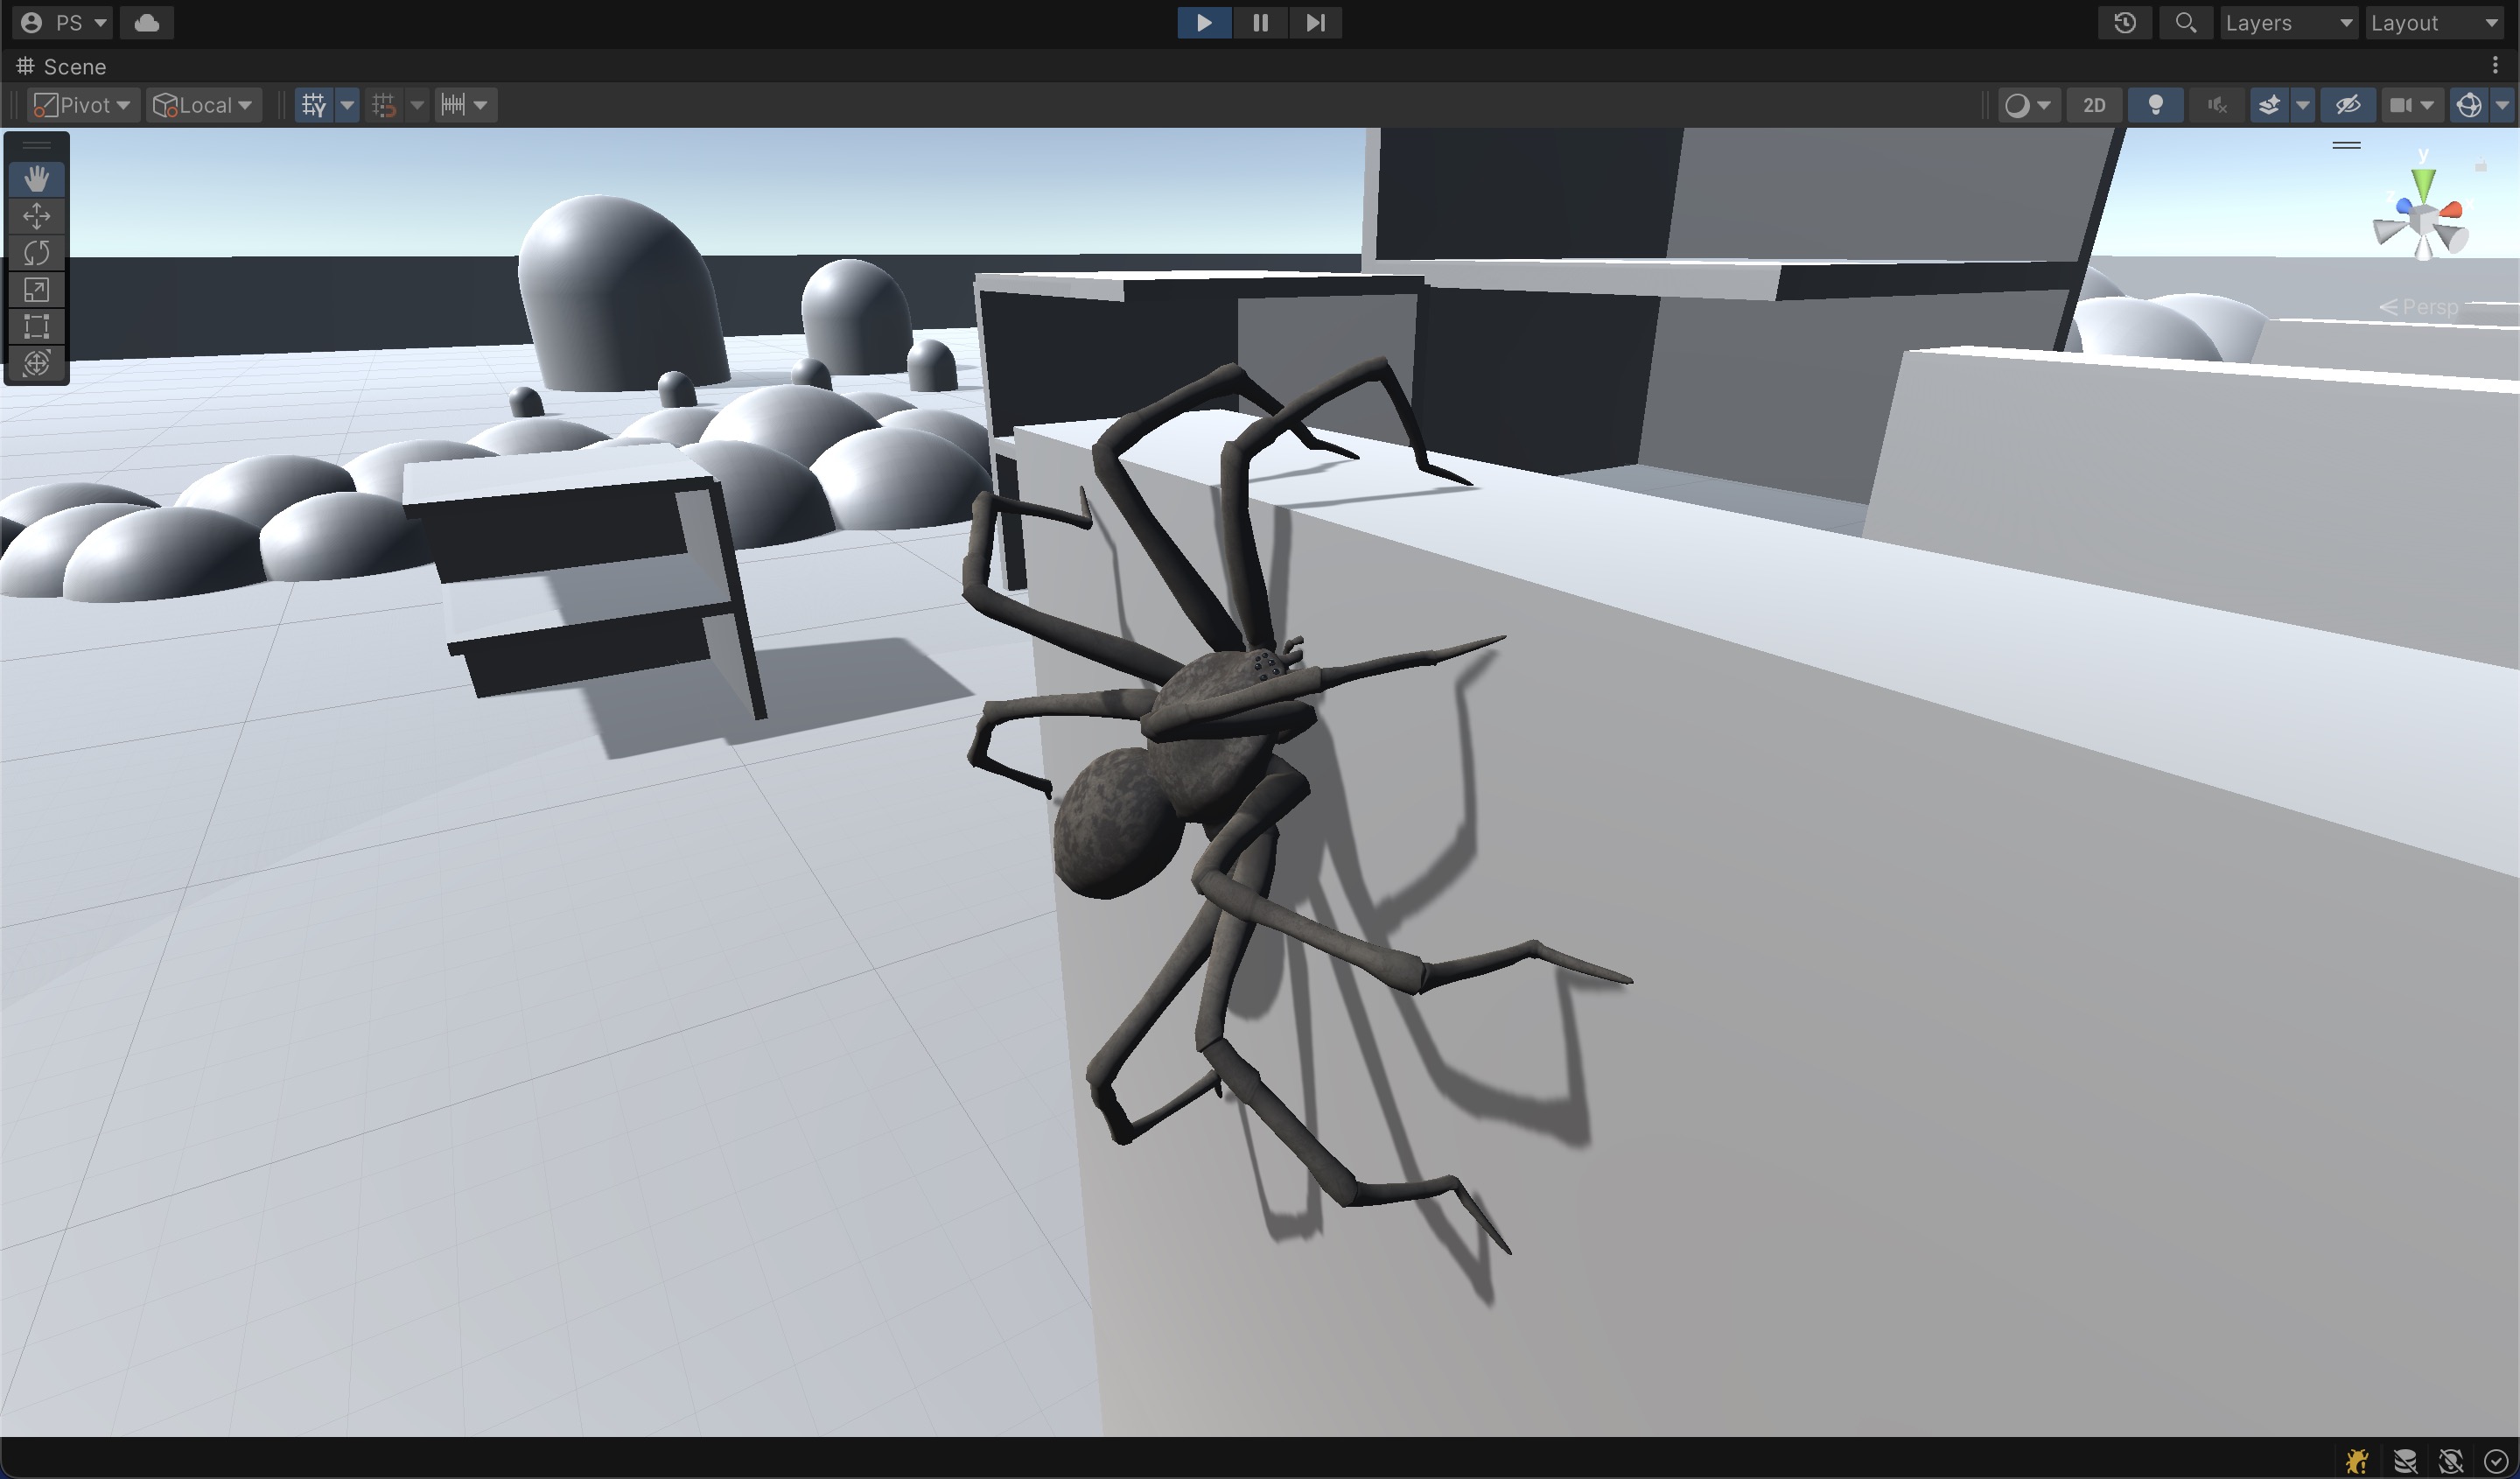Click the background tasks checkmark icon
The image size is (2520, 1479).
[2495, 1461]
